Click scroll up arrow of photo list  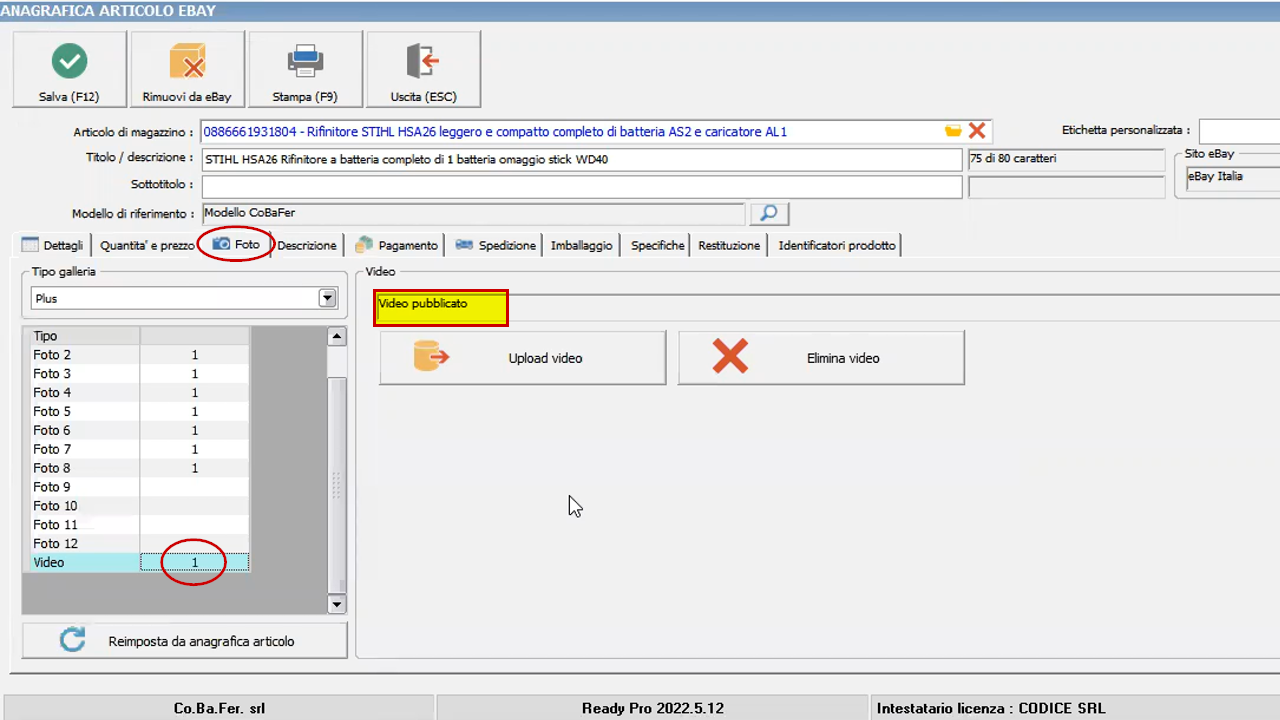(x=337, y=337)
